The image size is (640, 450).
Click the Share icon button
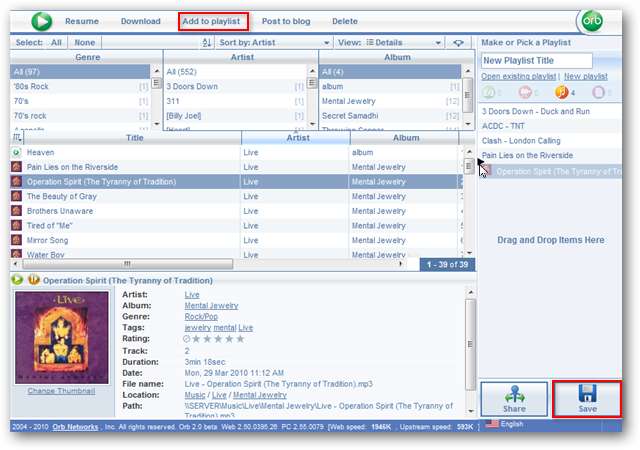[x=514, y=398]
